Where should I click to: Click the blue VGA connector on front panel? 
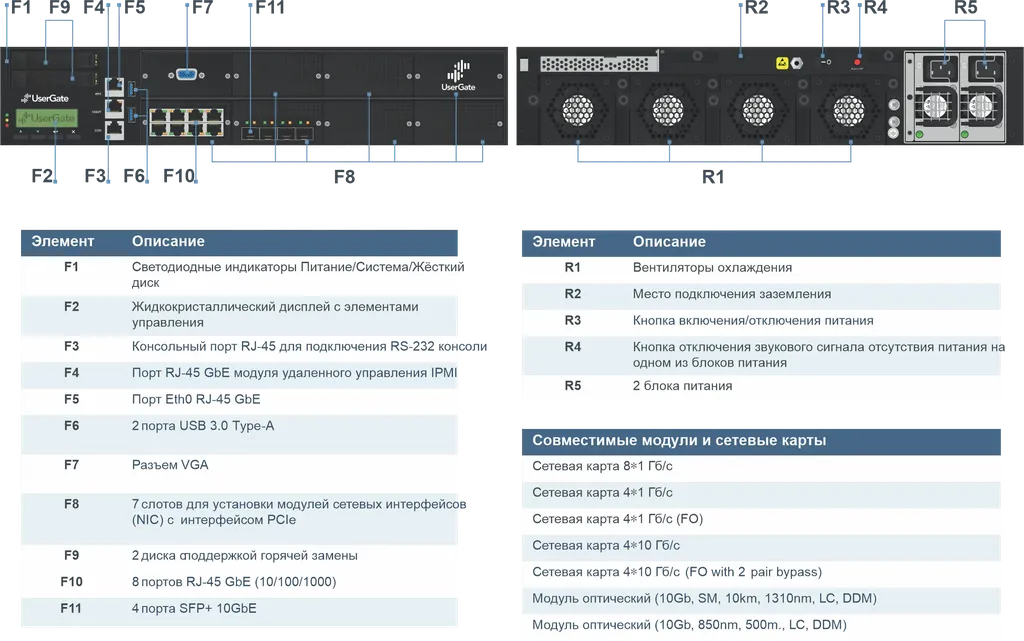click(x=187, y=76)
